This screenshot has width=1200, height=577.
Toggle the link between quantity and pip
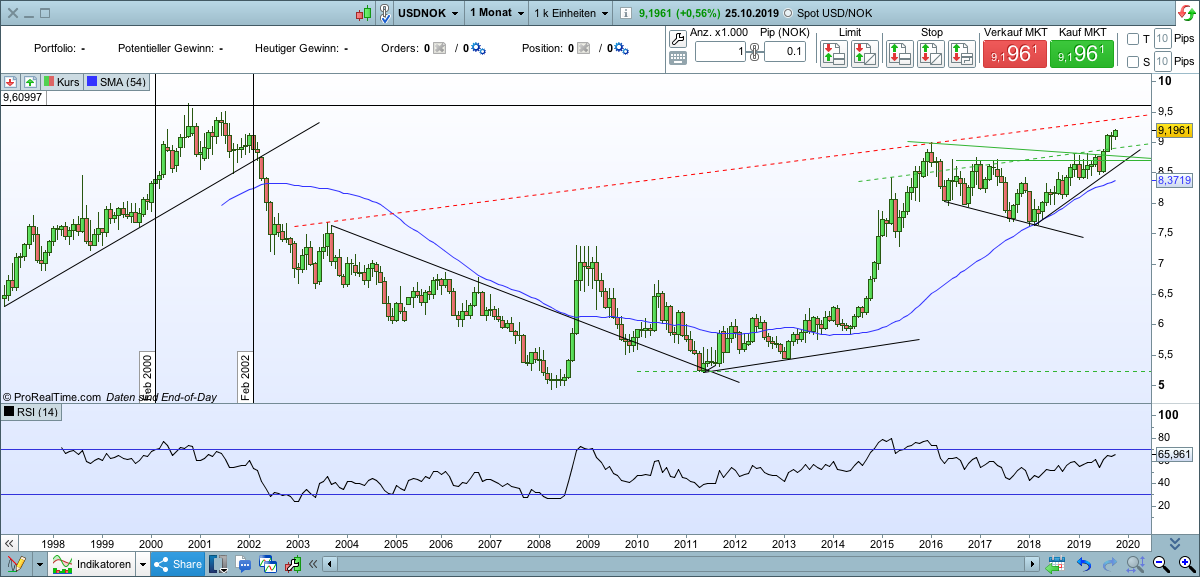pyautogui.click(x=754, y=52)
